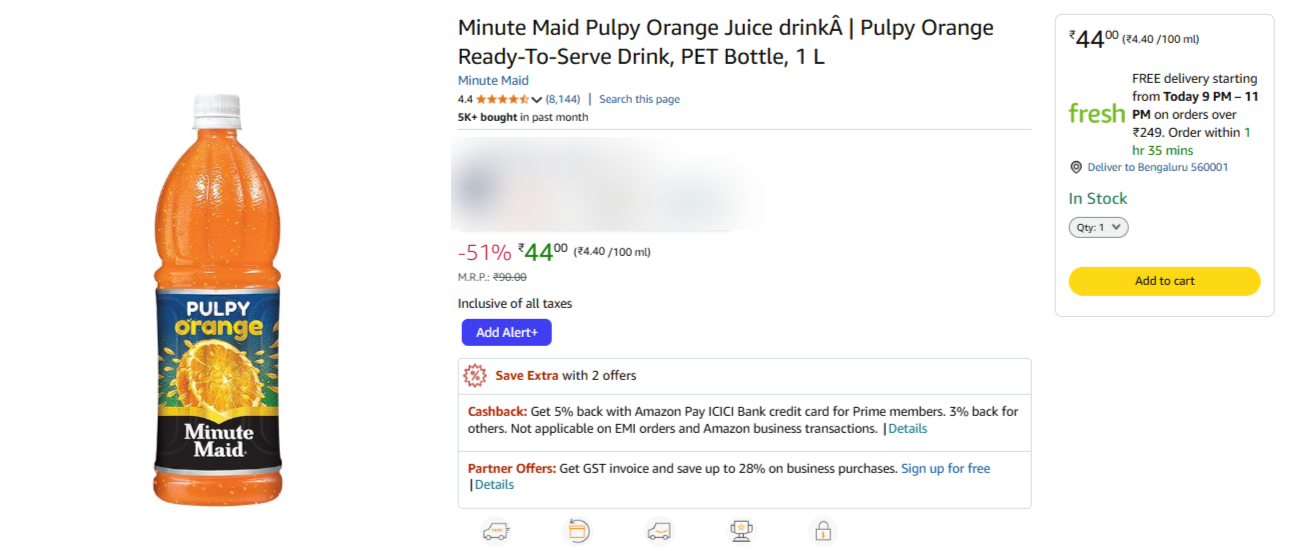Viewport: 1305px width, 551px height.
Task: Click the Amazon Fresh logo
Action: [x=1097, y=114]
